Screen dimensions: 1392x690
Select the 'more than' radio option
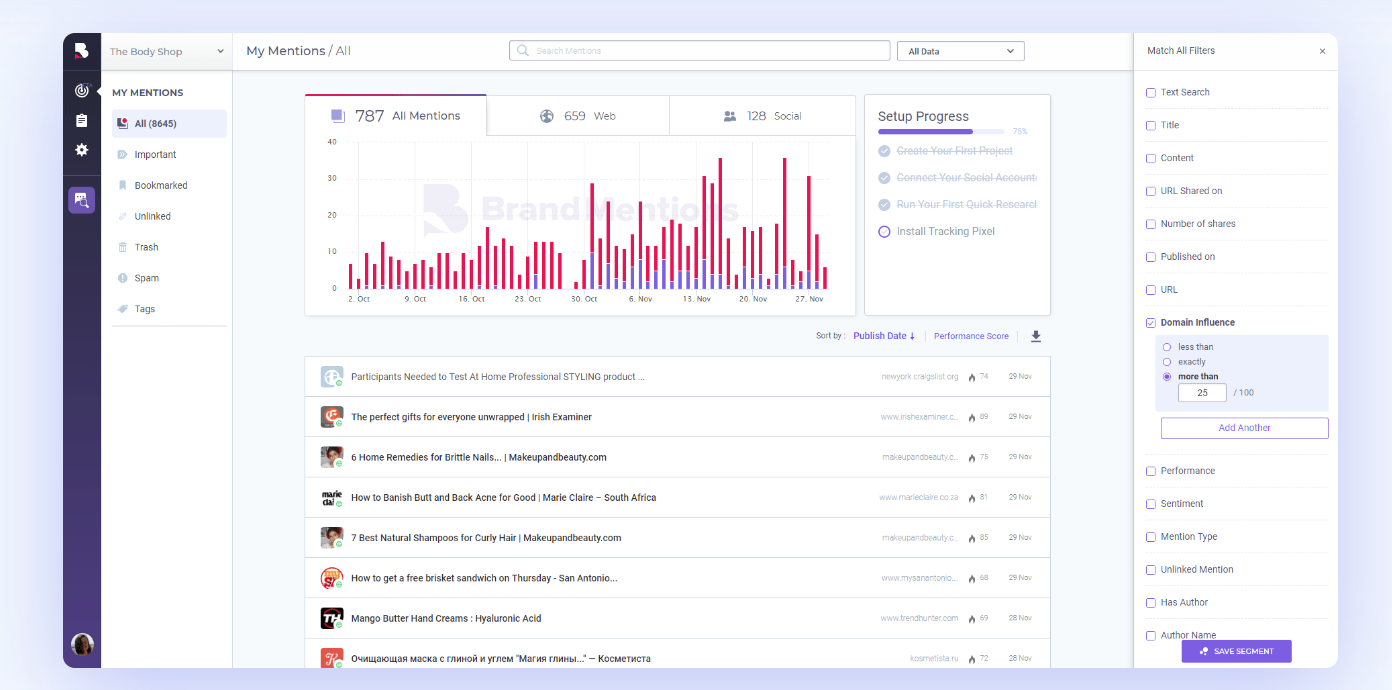1167,377
